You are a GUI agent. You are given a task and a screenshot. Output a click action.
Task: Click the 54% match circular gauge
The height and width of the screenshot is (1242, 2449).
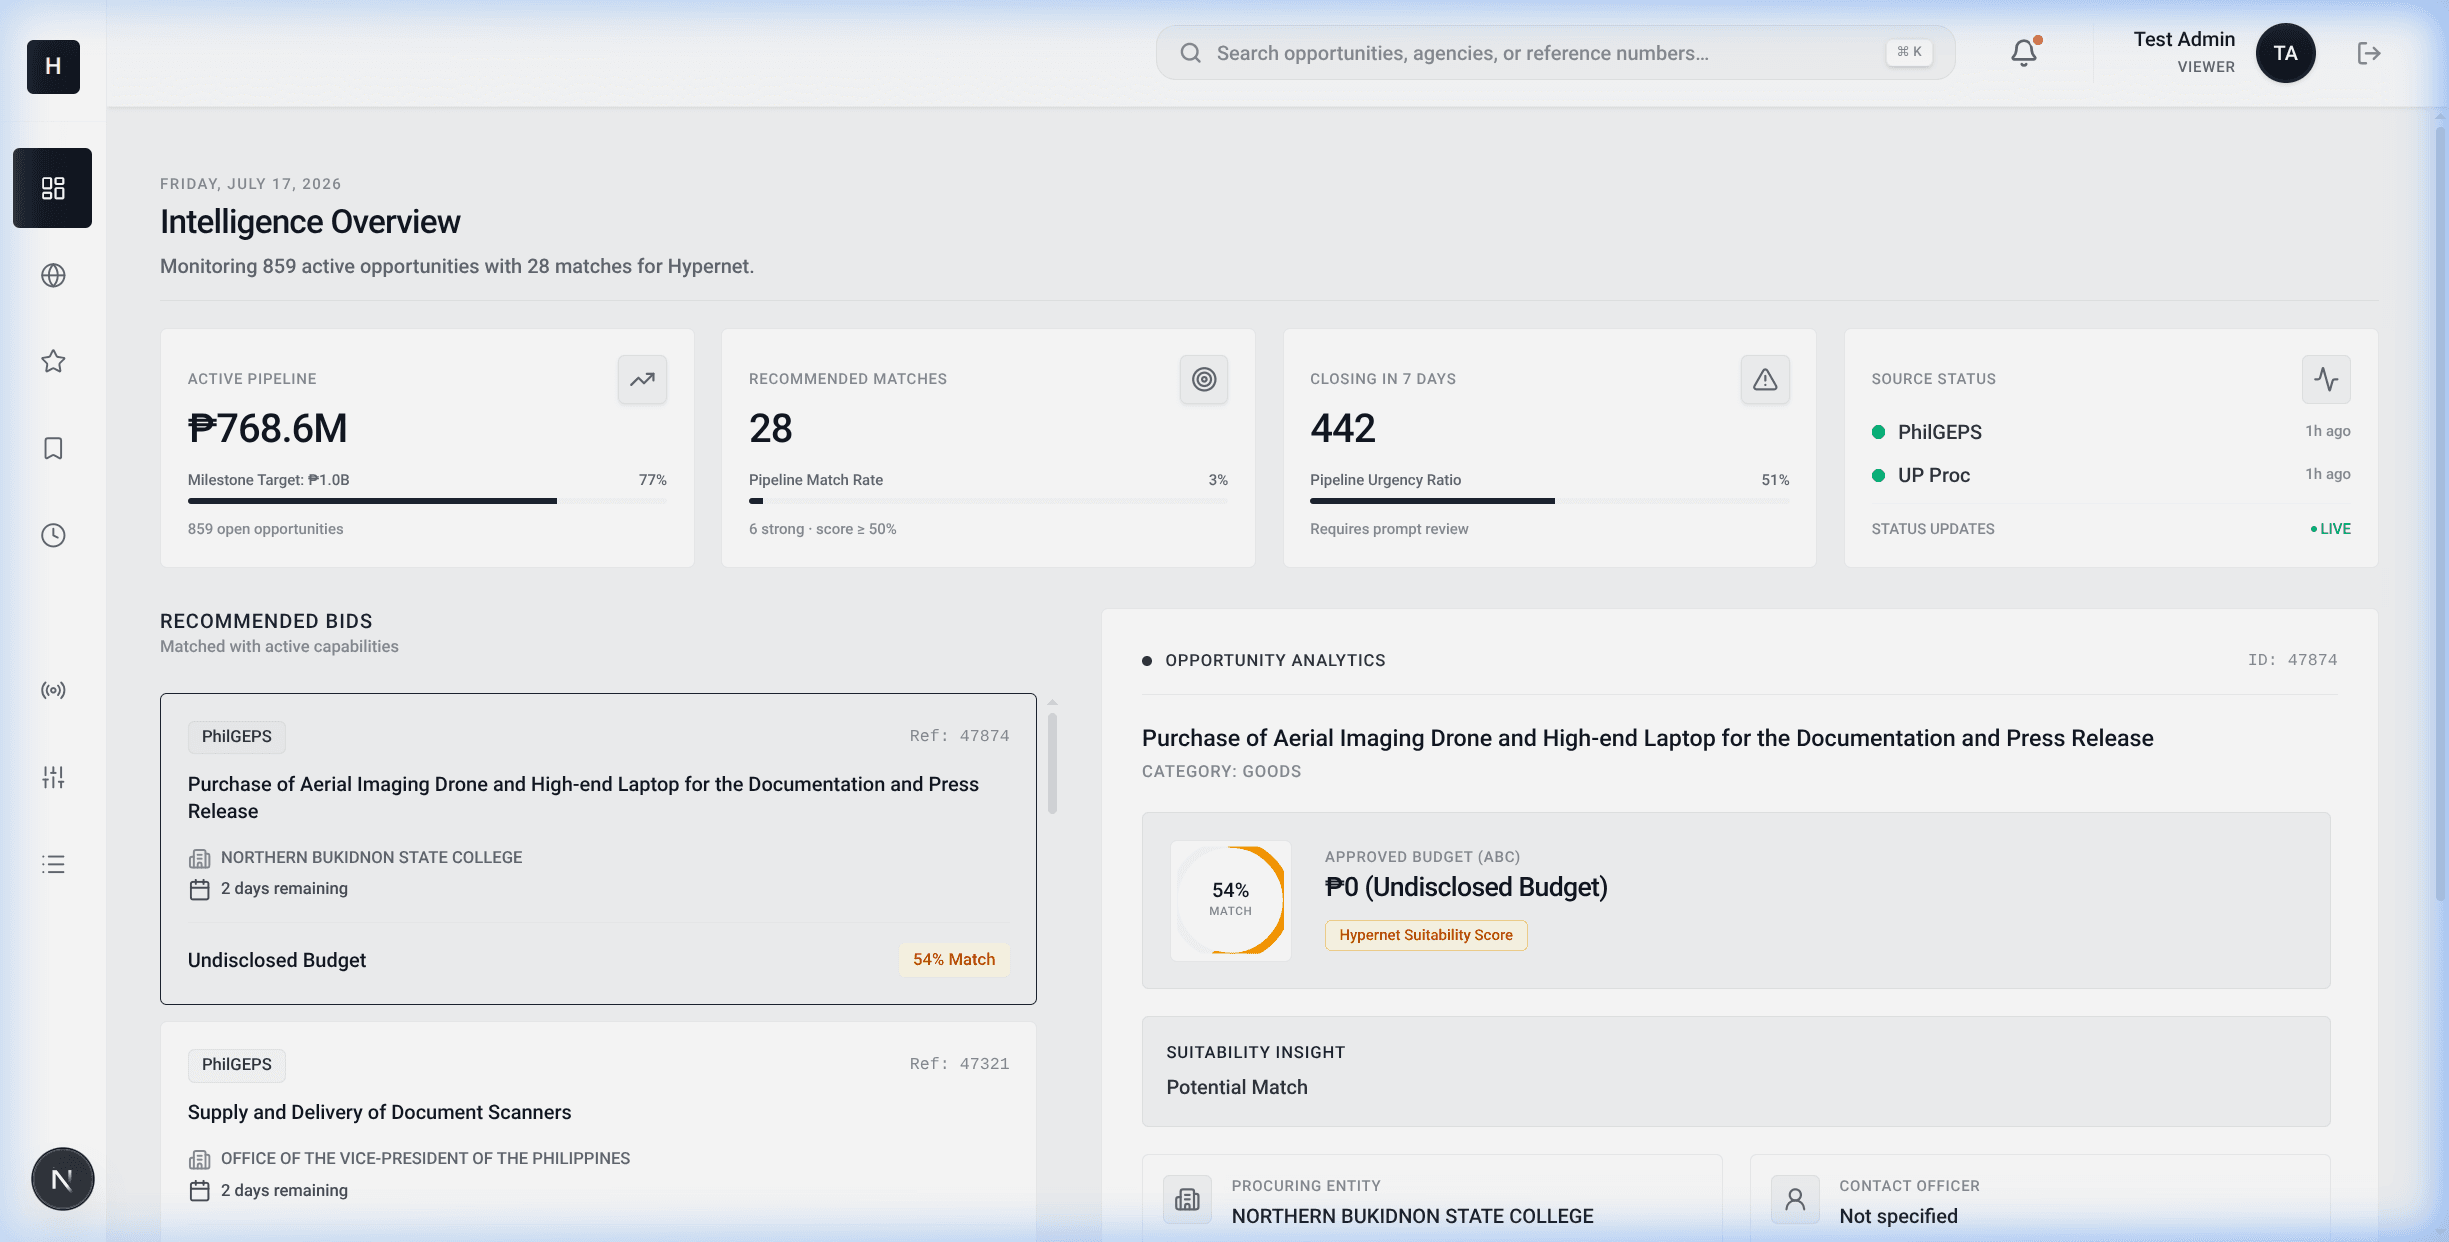[1230, 900]
